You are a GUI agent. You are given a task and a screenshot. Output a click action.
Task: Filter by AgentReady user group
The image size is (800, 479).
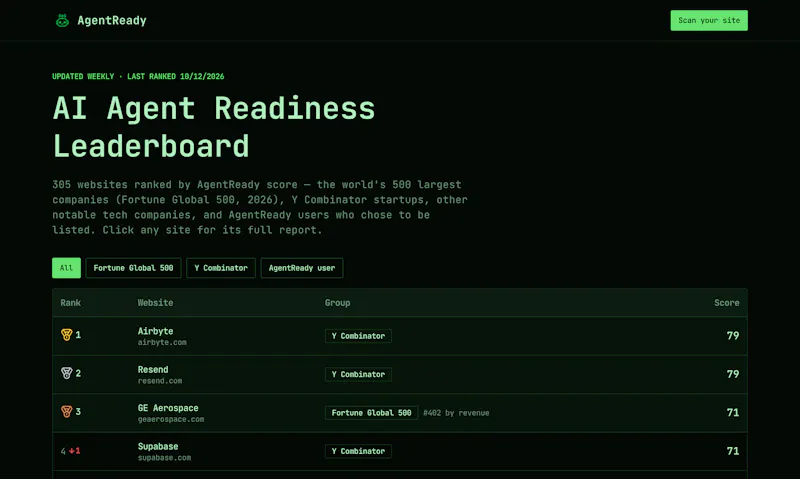tap(302, 268)
